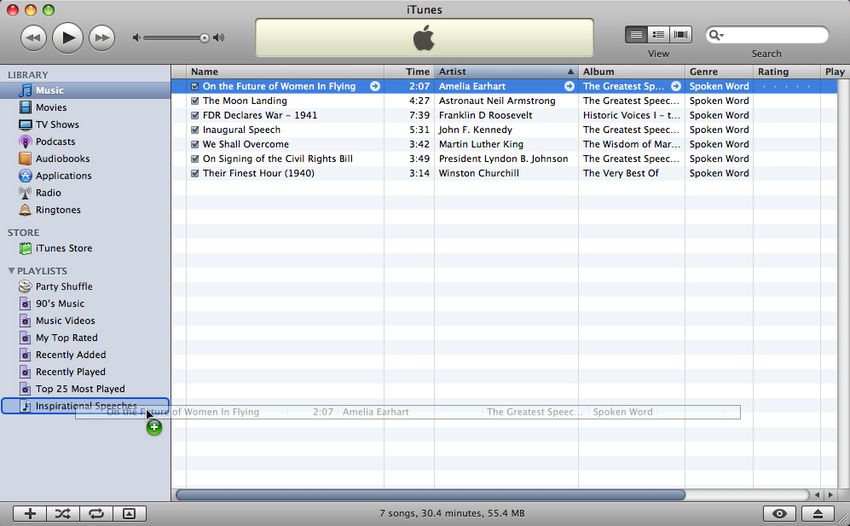This screenshot has height=526, width=850.
Task: Open TV Shows in the sidebar
Action: coord(85,124)
